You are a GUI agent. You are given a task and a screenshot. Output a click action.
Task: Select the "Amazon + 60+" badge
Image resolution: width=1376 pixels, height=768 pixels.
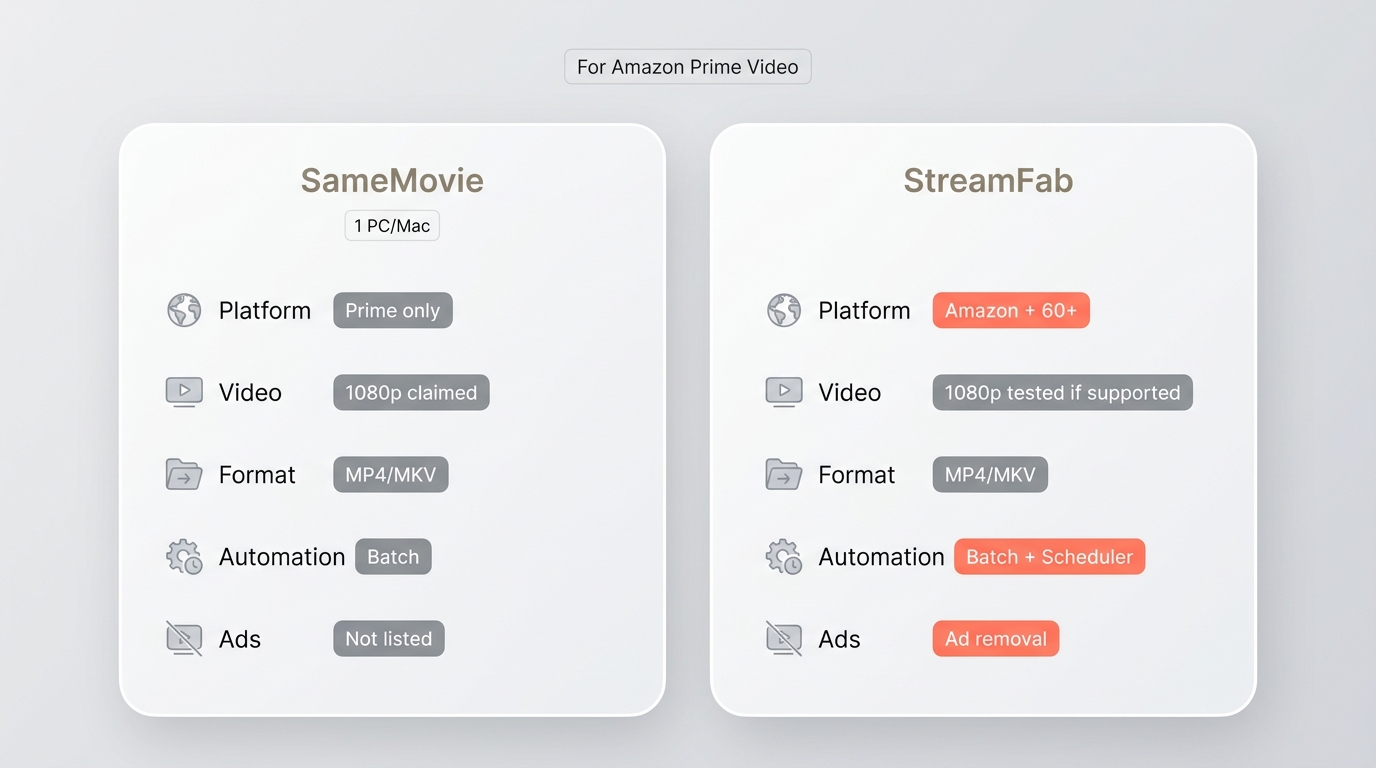pyautogui.click(x=1011, y=310)
